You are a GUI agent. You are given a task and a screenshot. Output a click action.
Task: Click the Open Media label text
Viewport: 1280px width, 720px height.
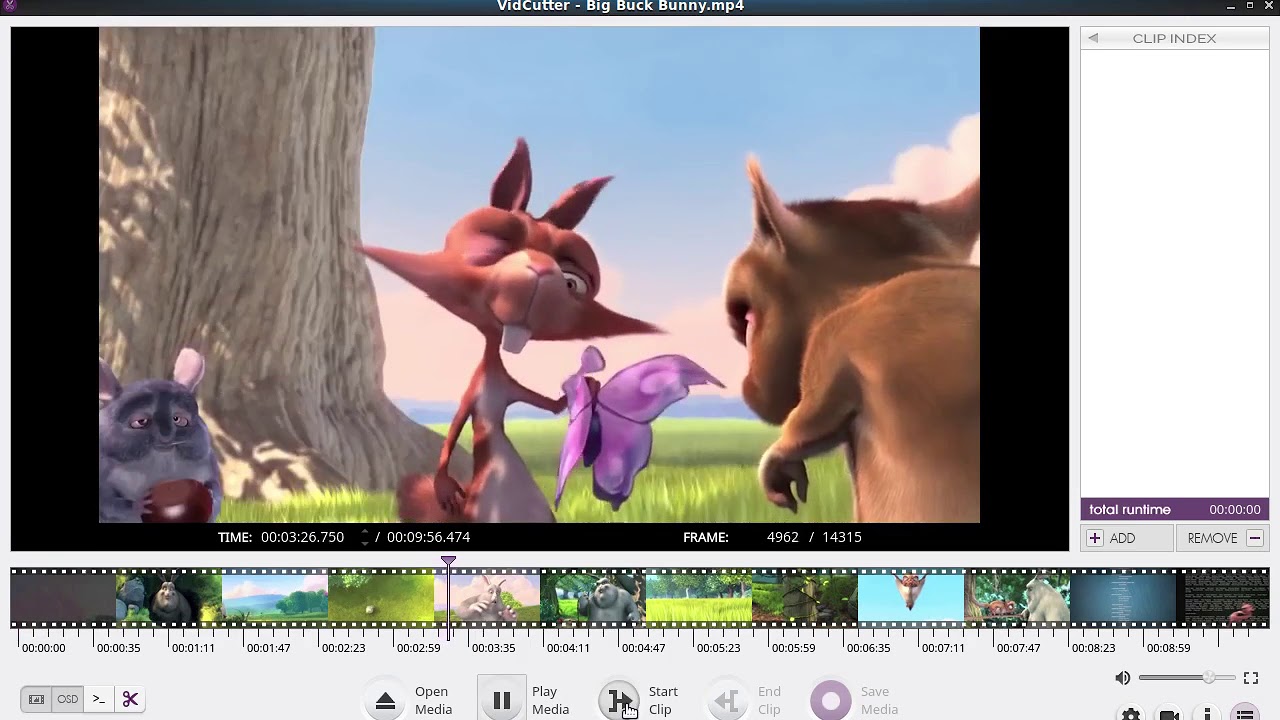pos(433,700)
